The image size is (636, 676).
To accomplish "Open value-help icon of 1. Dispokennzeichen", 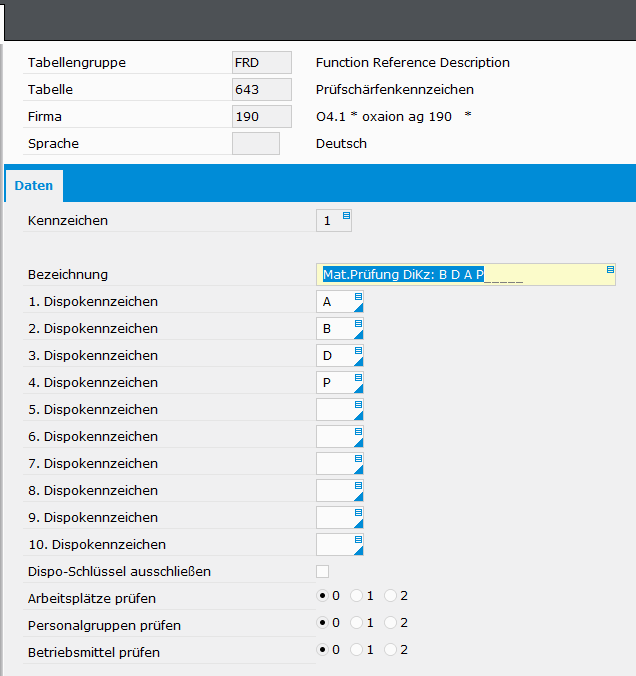I will tap(358, 297).
